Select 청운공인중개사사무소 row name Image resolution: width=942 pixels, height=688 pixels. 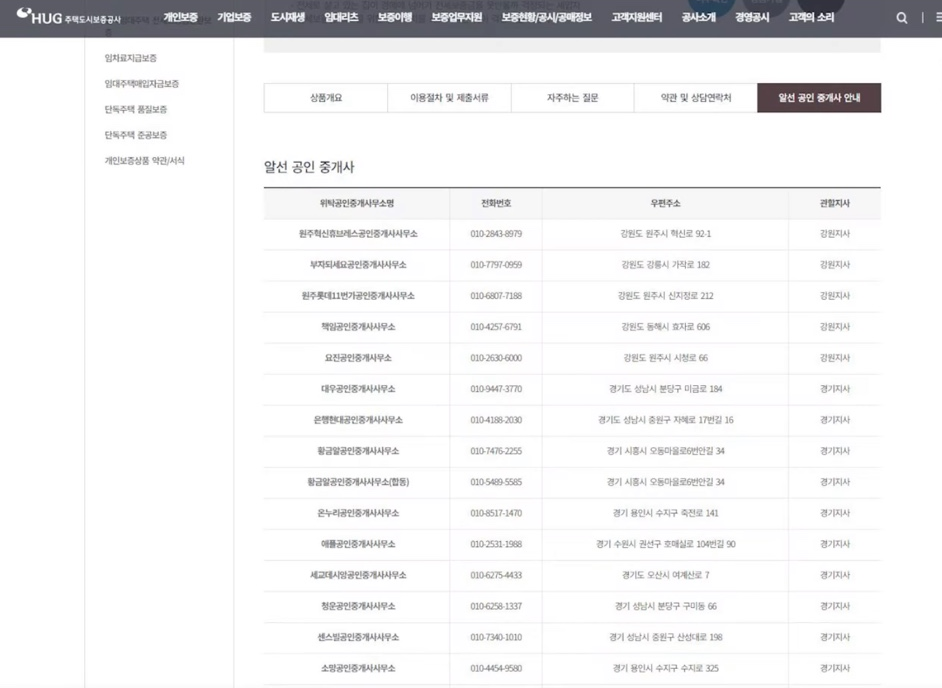pyautogui.click(x=358, y=607)
